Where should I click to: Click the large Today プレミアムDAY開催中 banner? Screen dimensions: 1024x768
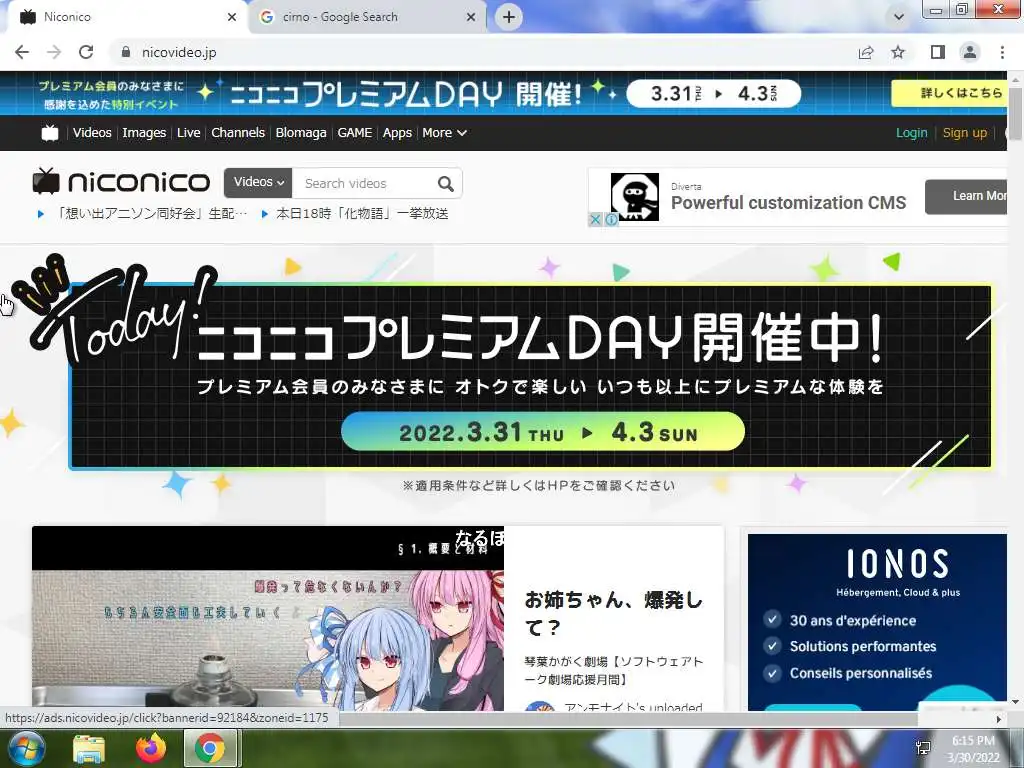[530, 376]
